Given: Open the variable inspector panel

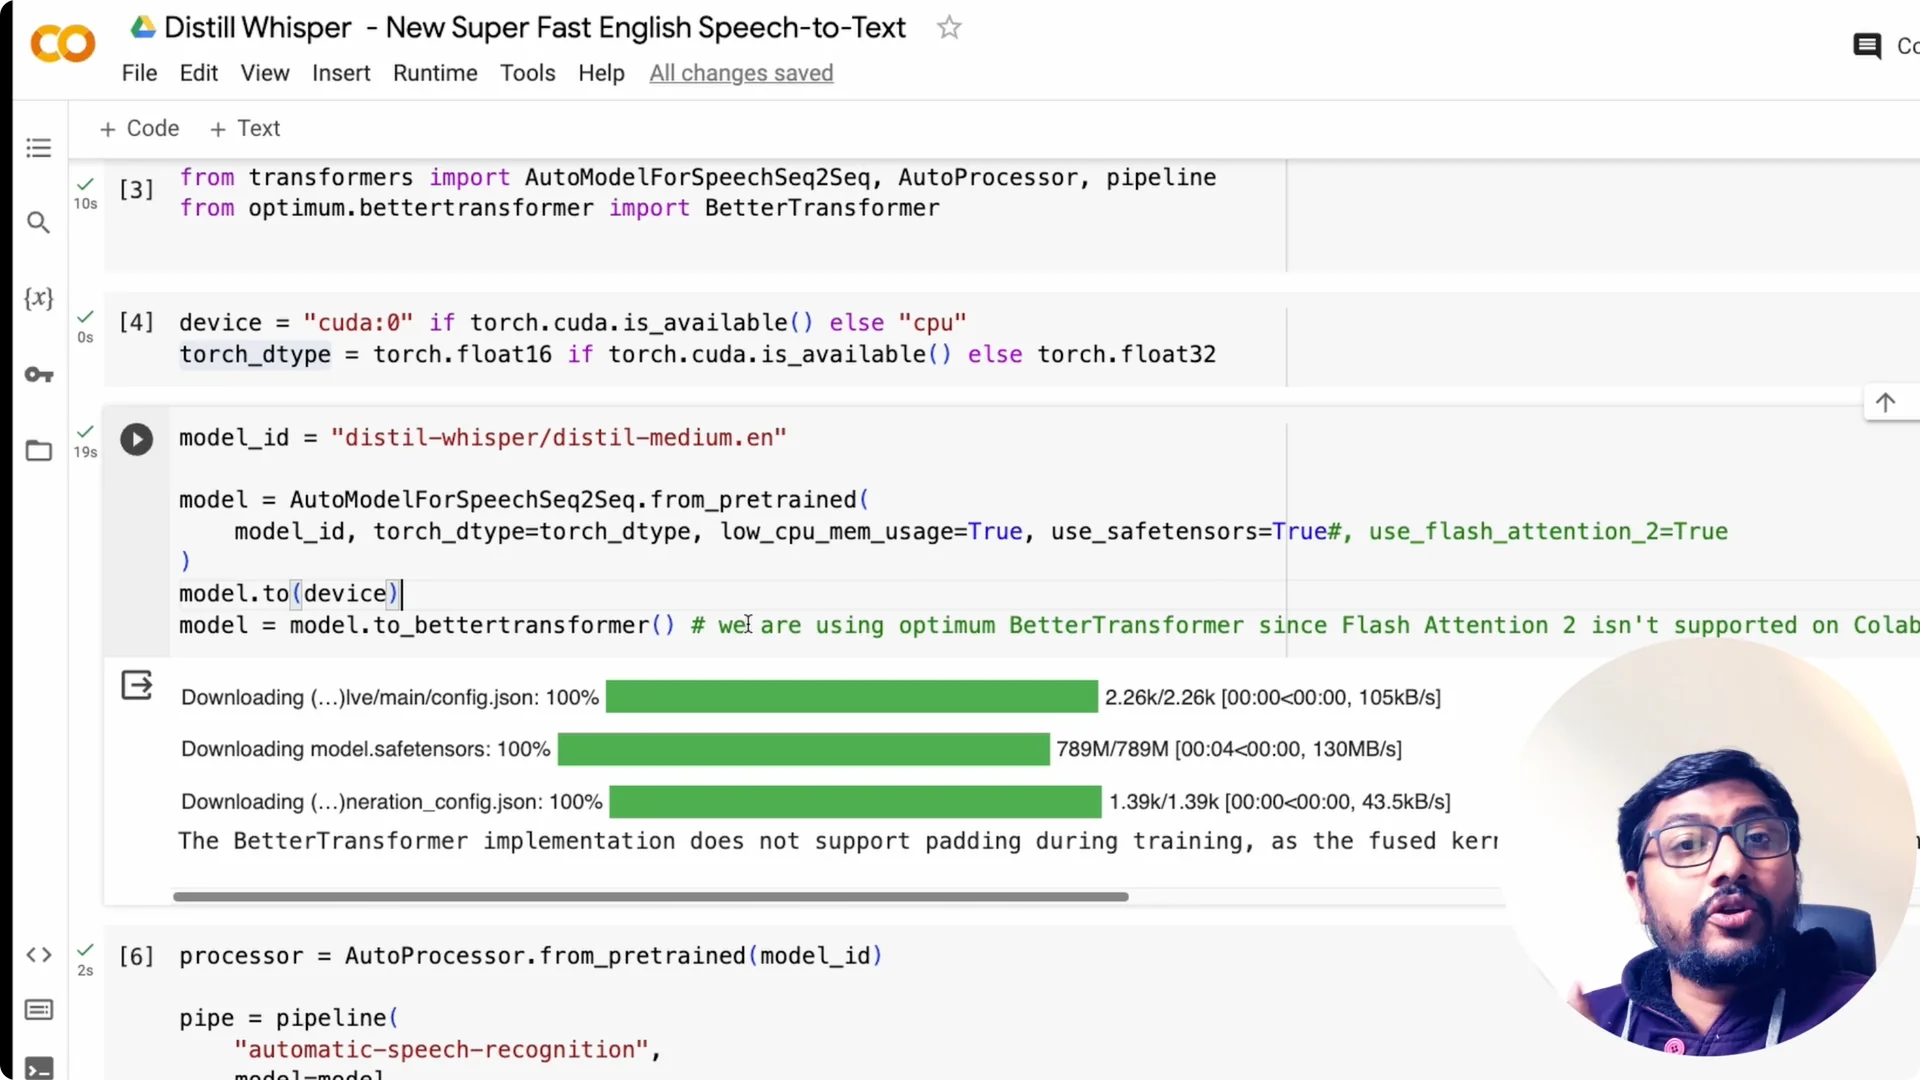Looking at the screenshot, I should click(38, 297).
